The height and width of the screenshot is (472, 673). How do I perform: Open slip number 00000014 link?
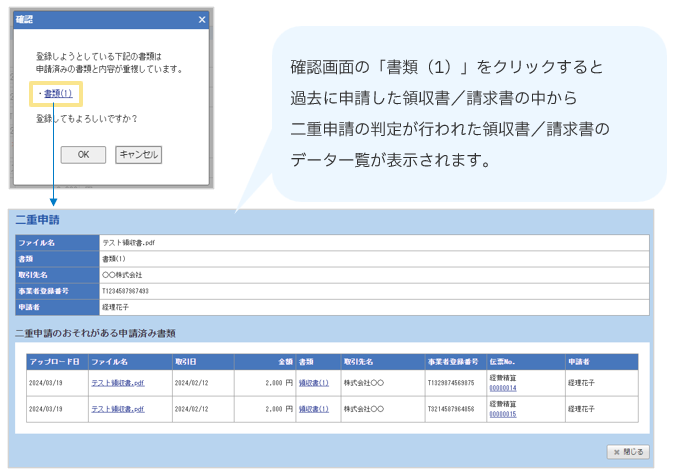pyautogui.click(x=502, y=388)
